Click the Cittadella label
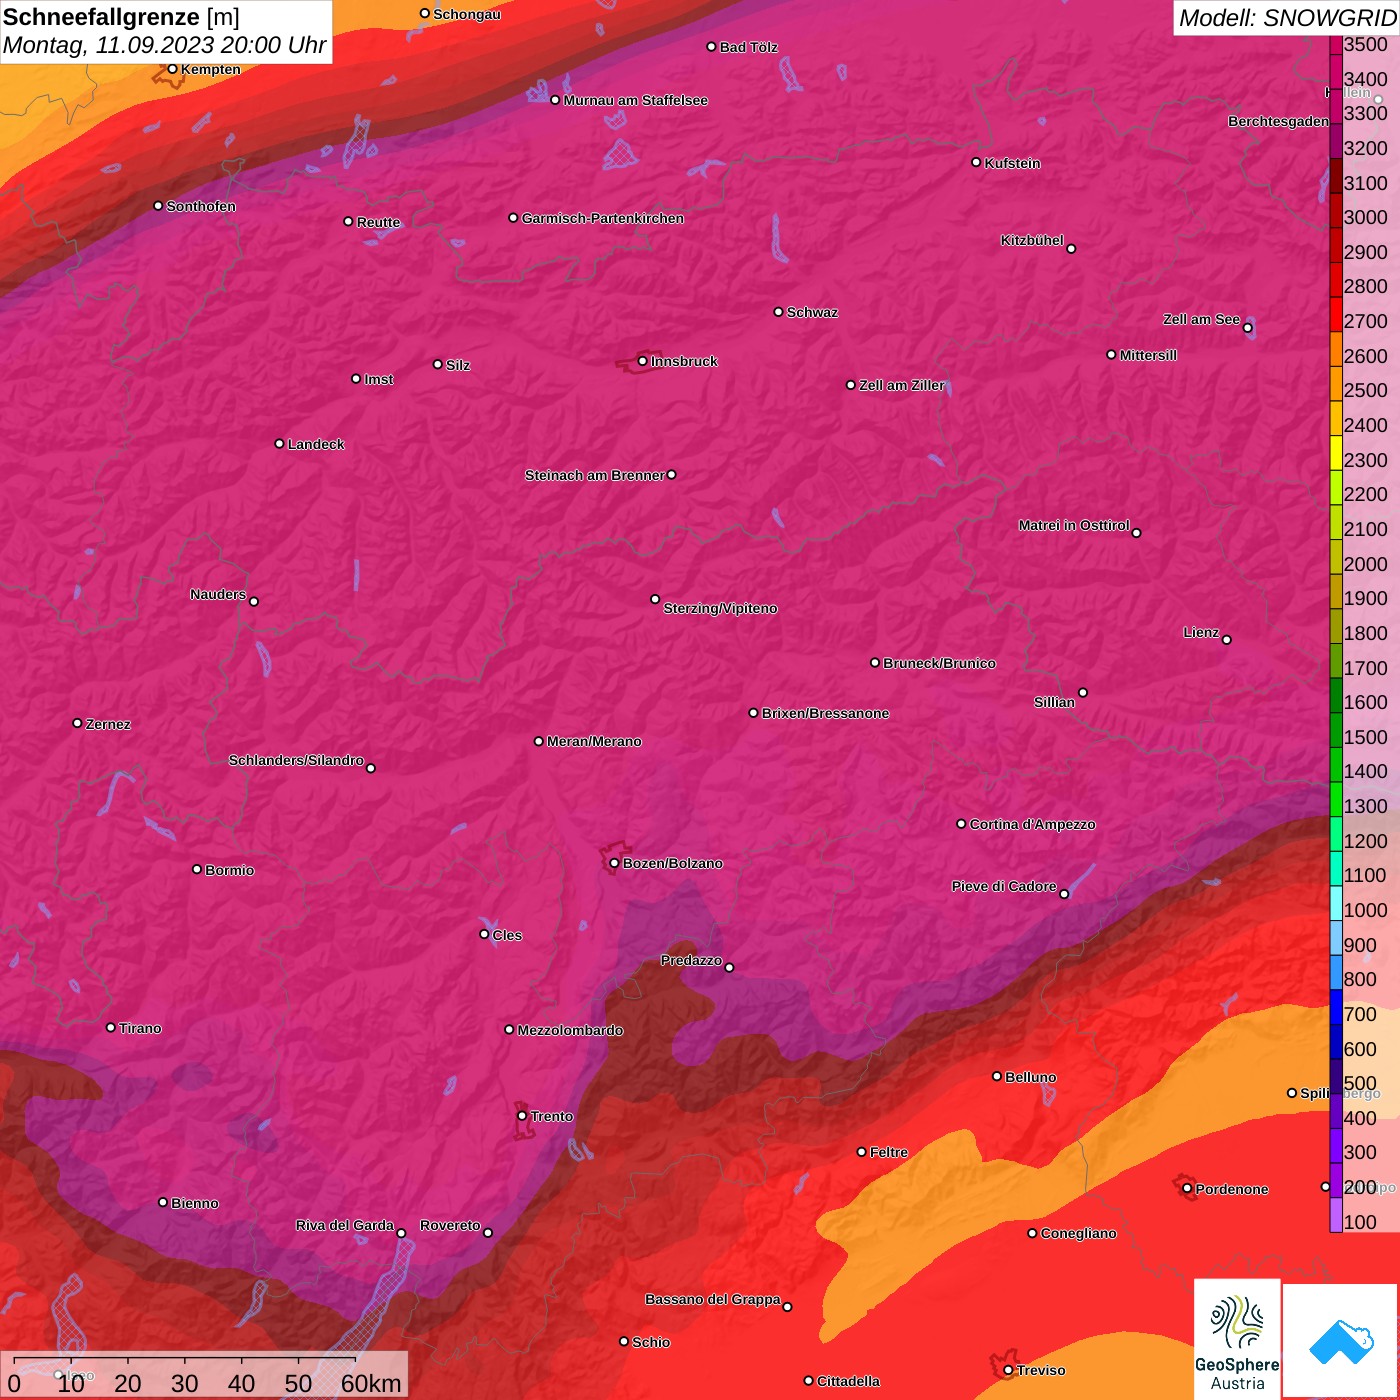Image resolution: width=1400 pixels, height=1400 pixels. pos(848,1381)
